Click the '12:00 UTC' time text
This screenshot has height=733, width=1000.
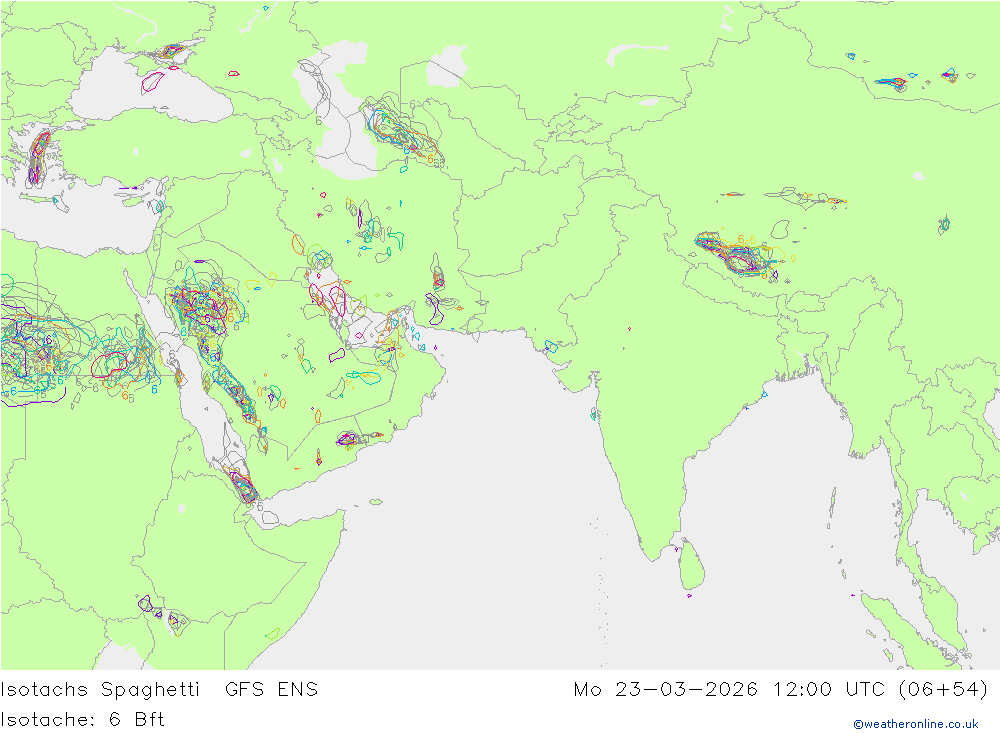click(829, 690)
